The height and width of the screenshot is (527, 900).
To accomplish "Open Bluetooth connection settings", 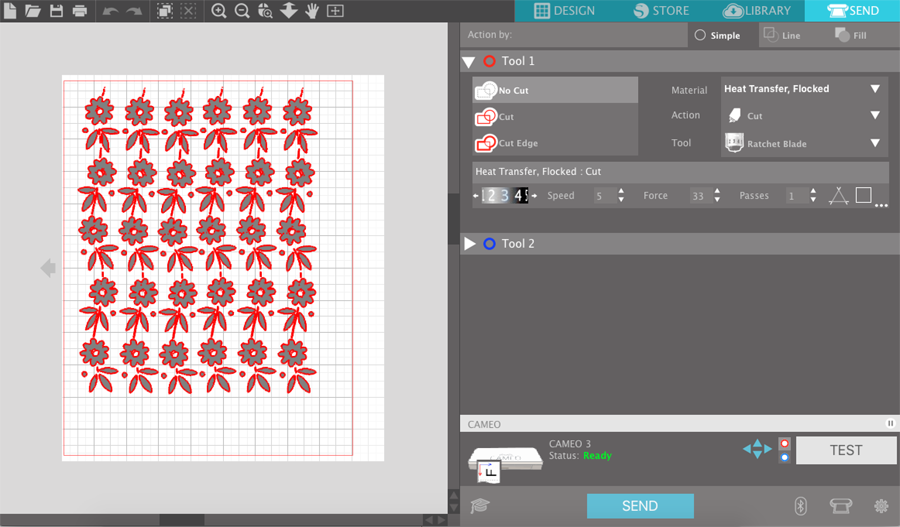I will click(x=801, y=506).
